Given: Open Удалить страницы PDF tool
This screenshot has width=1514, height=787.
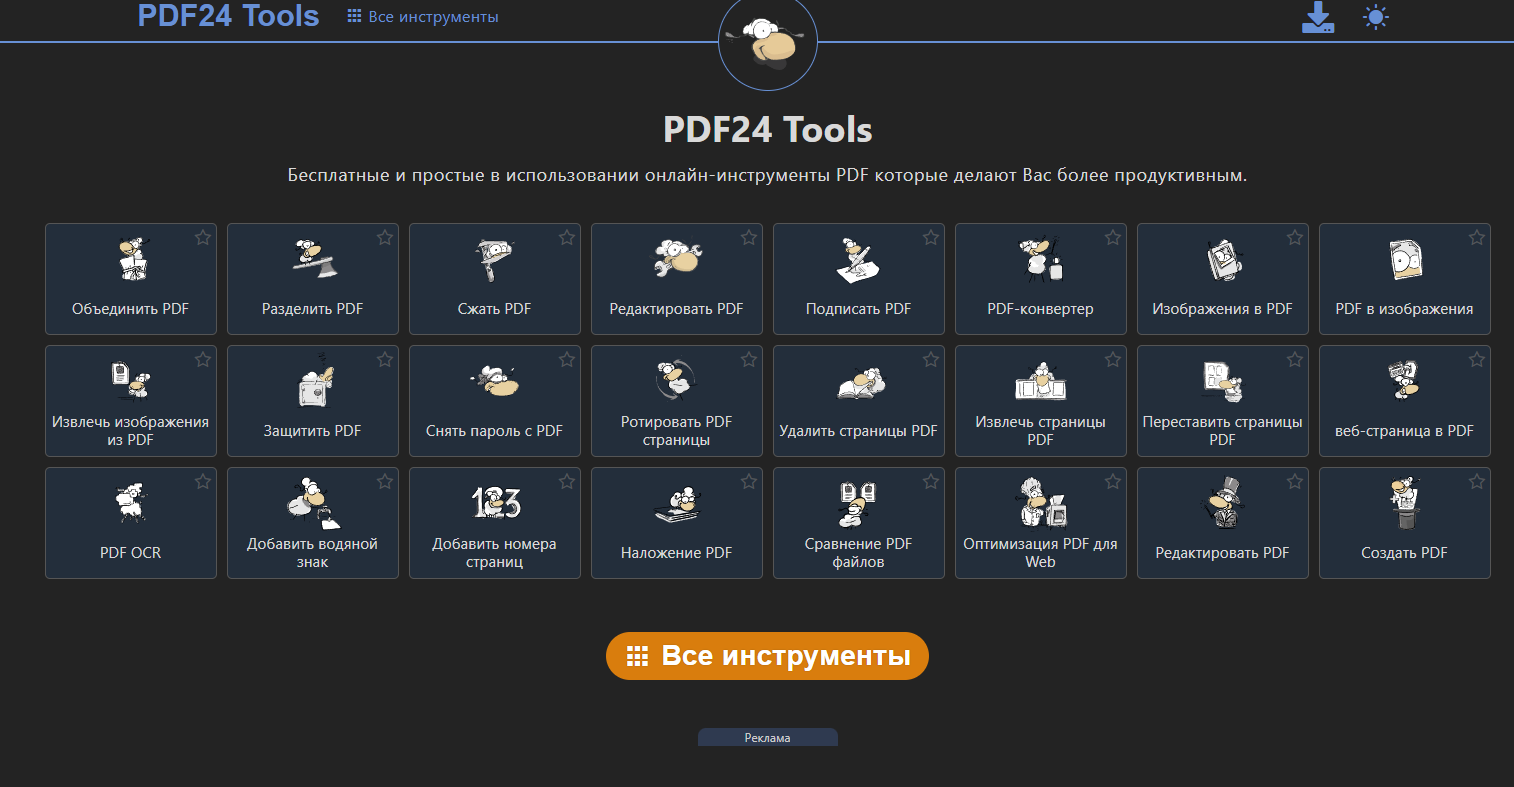Looking at the screenshot, I should 859,401.
